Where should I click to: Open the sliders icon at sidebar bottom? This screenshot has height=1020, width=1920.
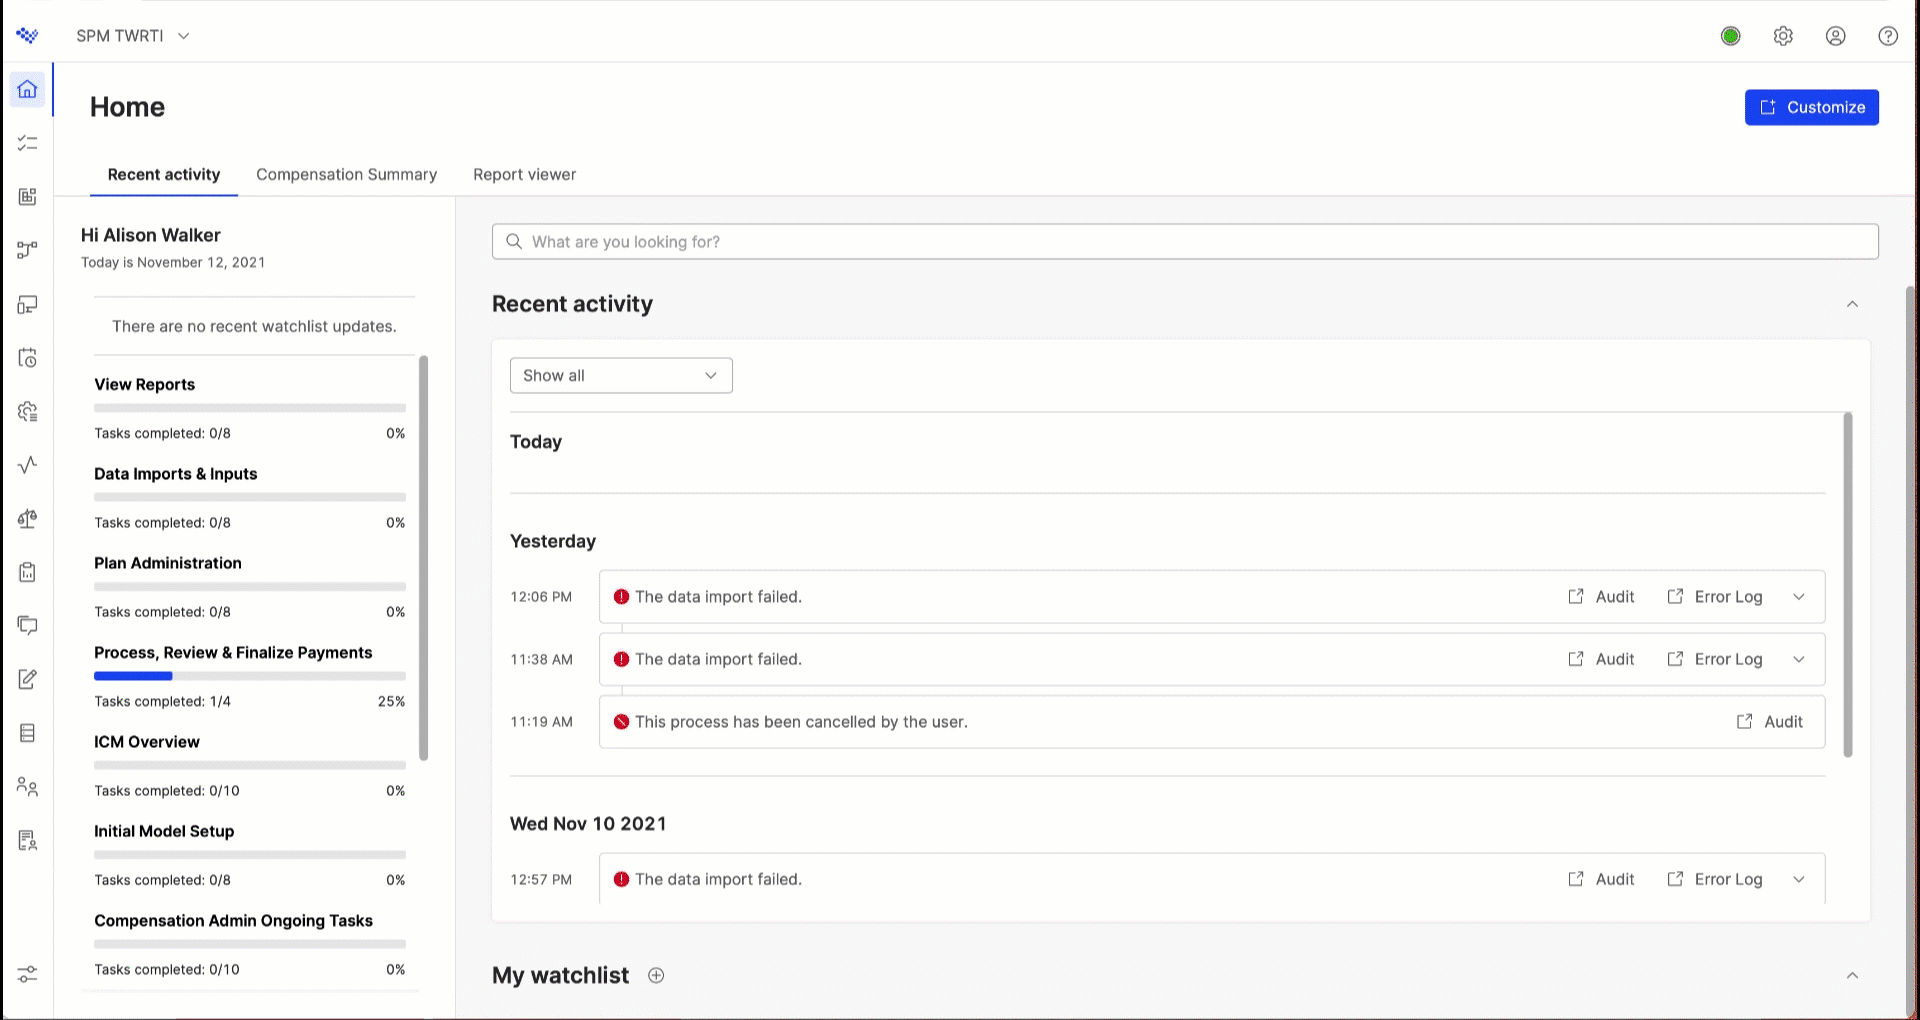click(27, 974)
